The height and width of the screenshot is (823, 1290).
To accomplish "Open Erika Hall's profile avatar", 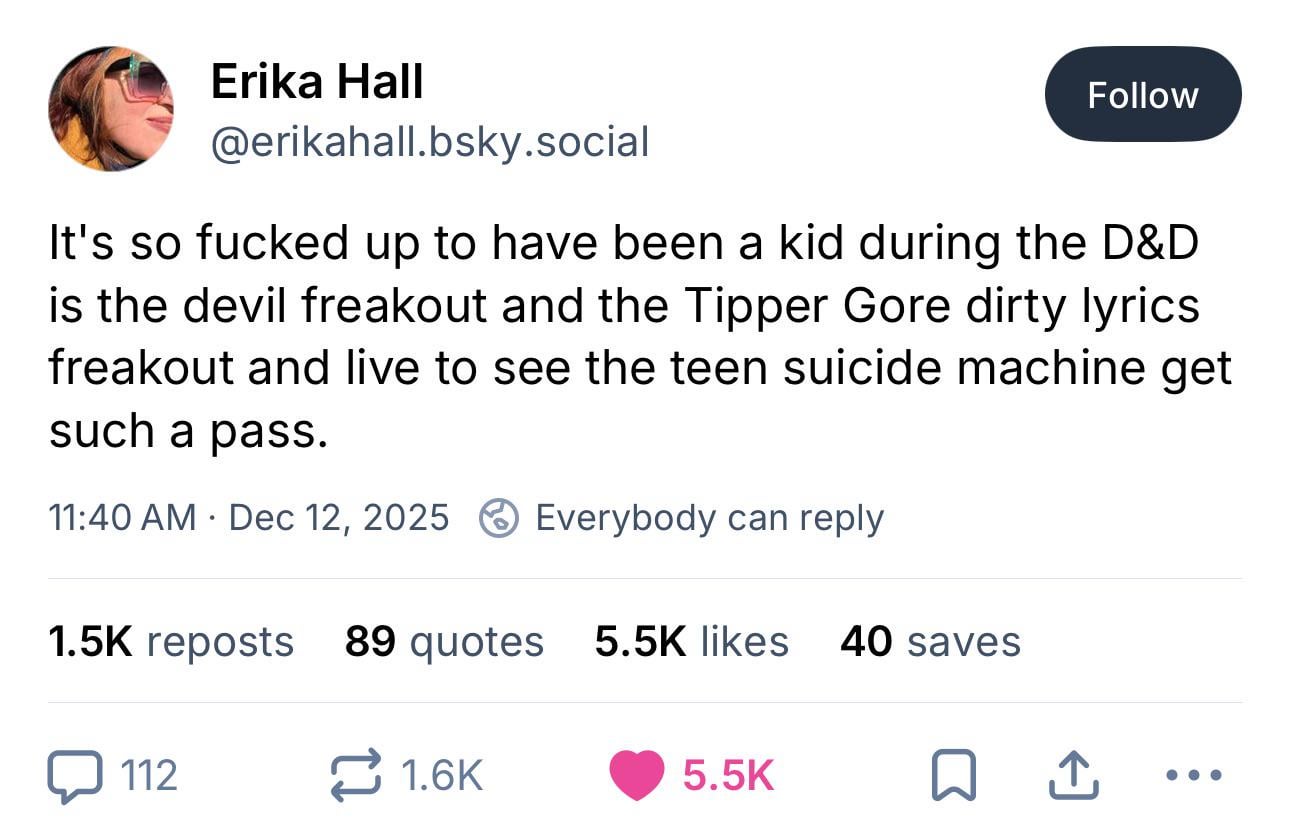I will point(111,108).
